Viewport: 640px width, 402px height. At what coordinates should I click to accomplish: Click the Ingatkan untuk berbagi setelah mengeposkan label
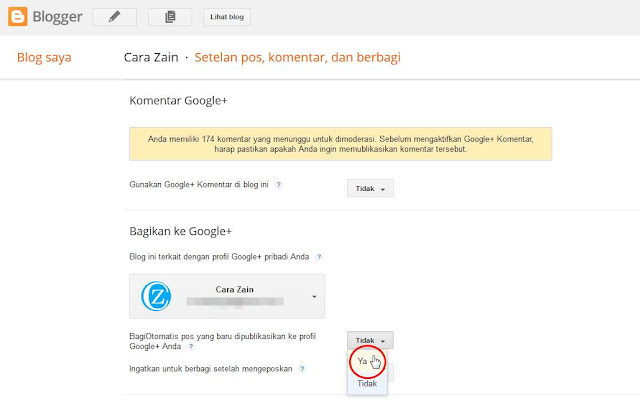211,369
